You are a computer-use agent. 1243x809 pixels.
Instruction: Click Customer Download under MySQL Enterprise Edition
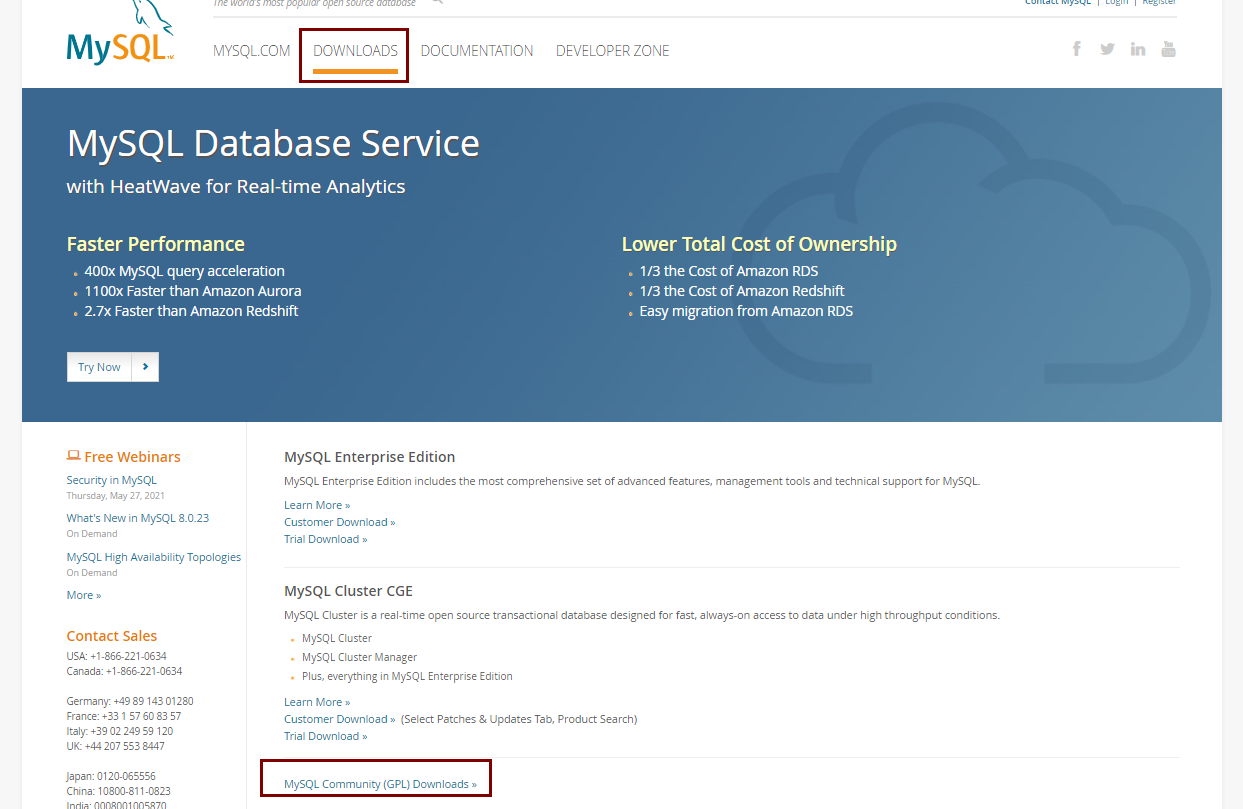pyautogui.click(x=339, y=521)
